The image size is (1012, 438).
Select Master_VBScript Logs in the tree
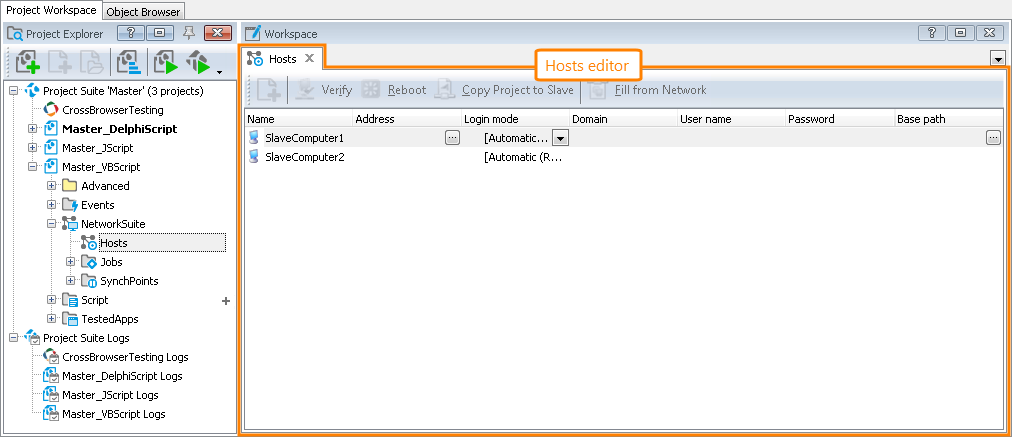tap(114, 414)
